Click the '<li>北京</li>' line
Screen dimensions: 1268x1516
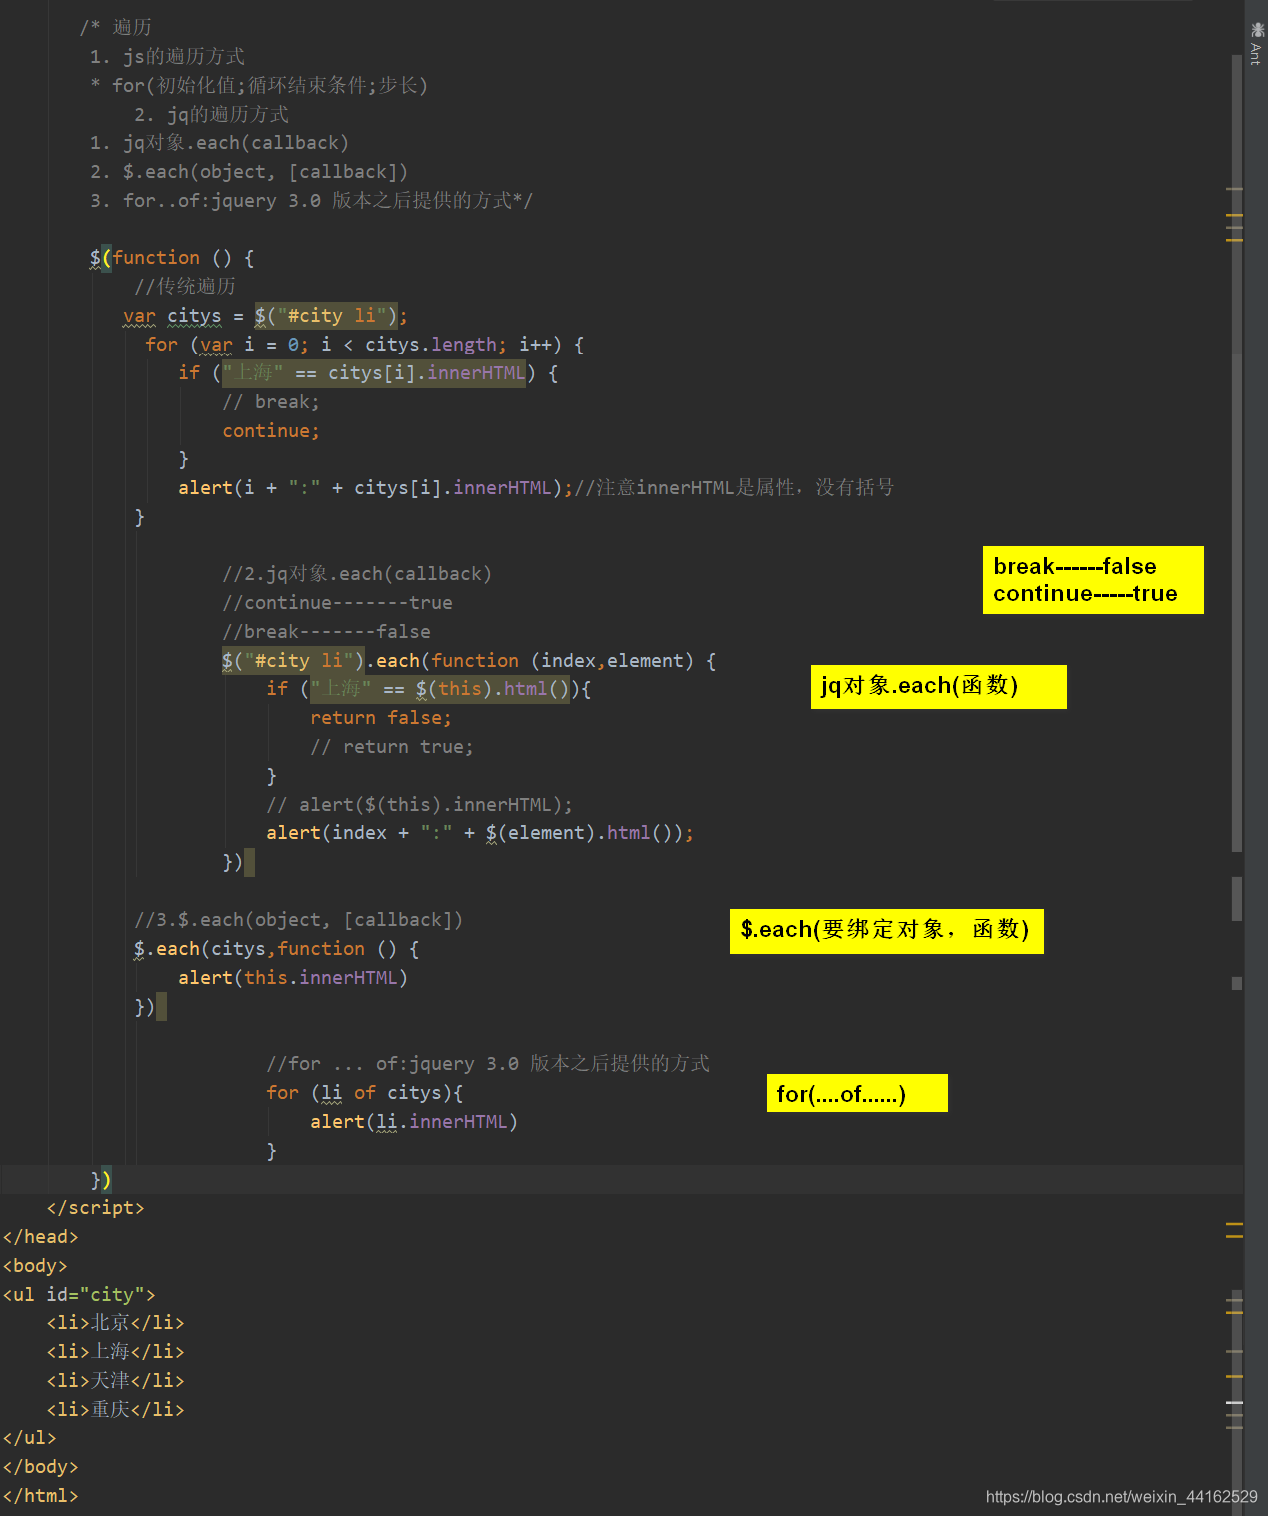116,1323
